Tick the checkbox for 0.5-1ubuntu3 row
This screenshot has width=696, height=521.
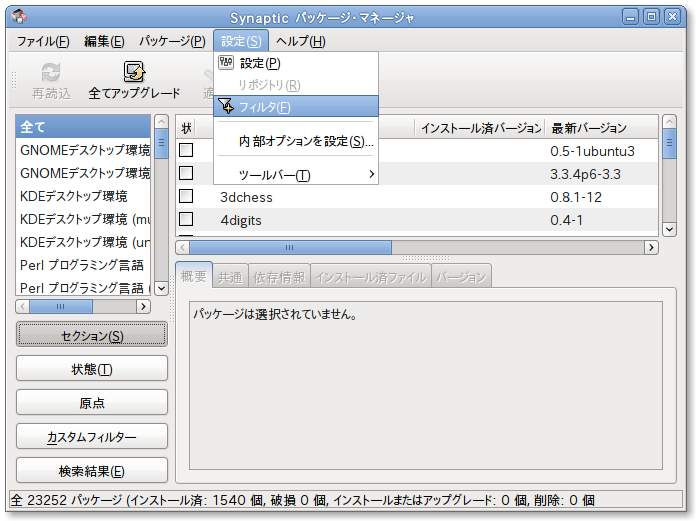point(186,150)
